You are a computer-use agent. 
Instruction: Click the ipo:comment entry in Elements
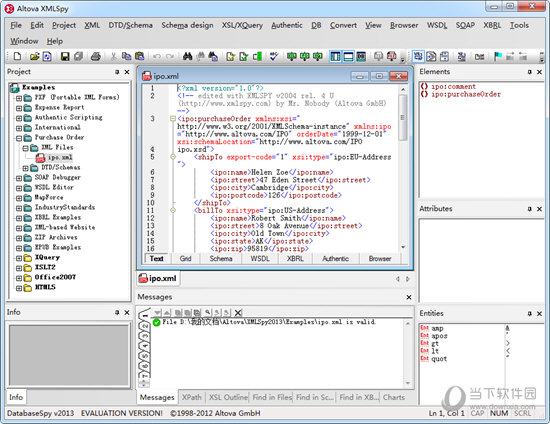click(x=453, y=86)
